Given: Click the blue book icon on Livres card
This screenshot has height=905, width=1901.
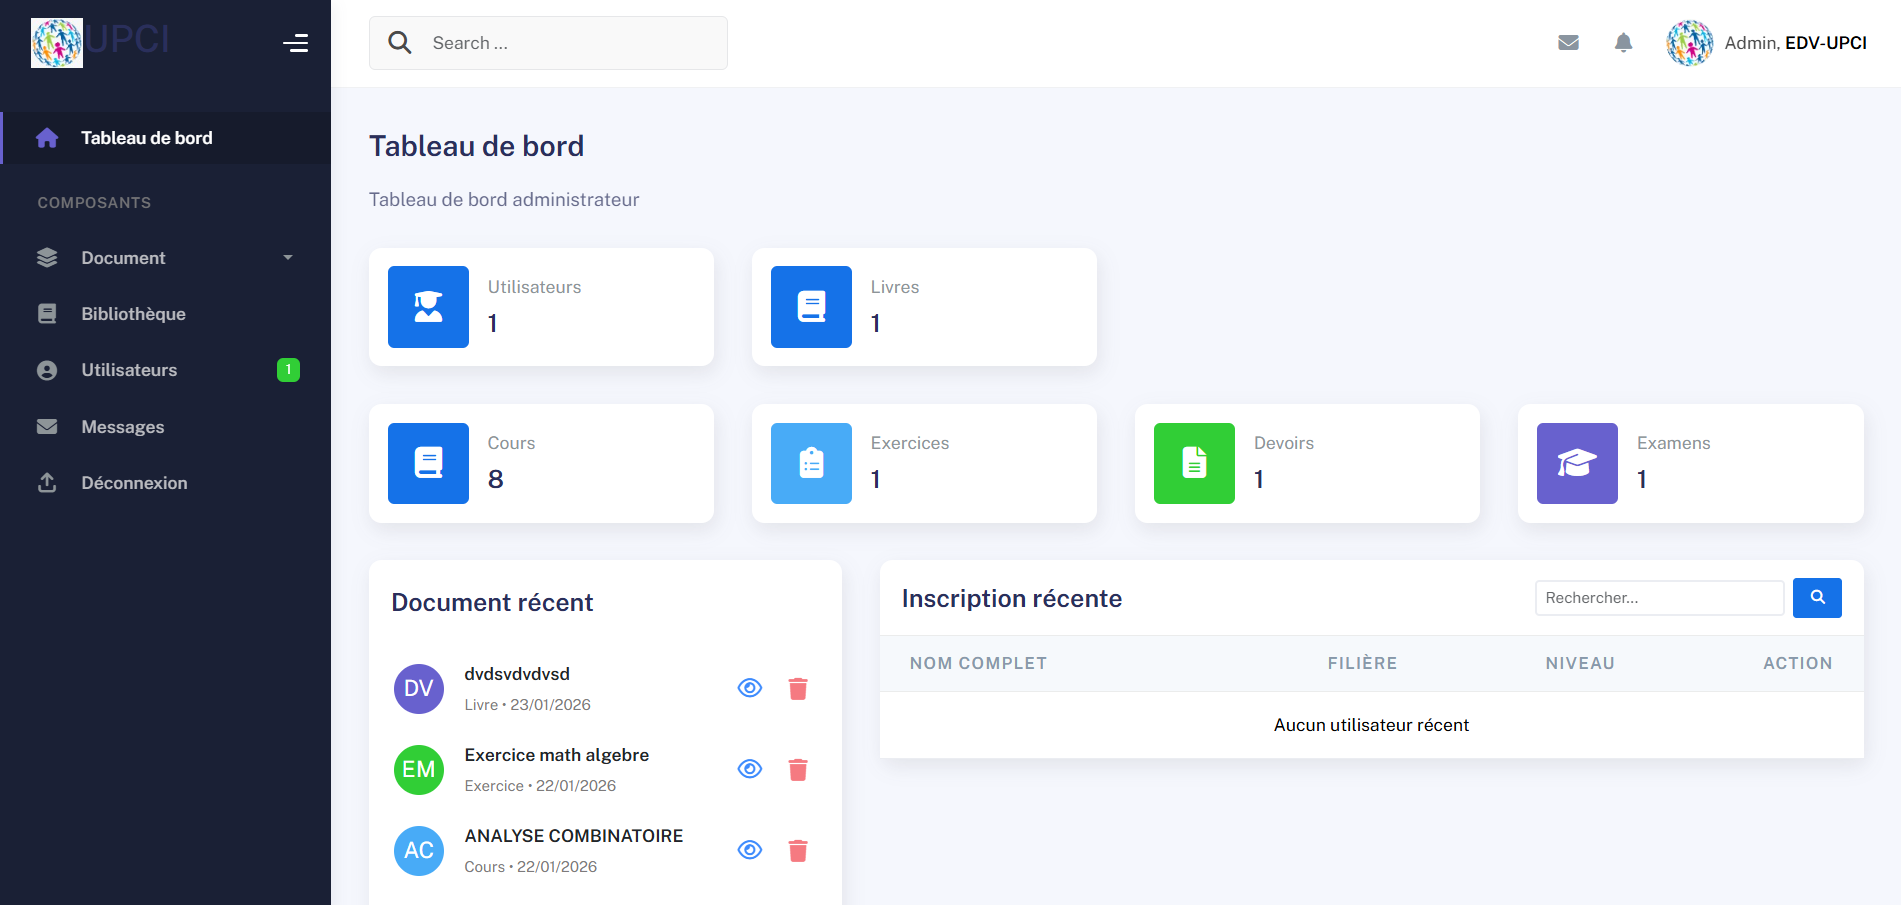Looking at the screenshot, I should pyautogui.click(x=811, y=307).
